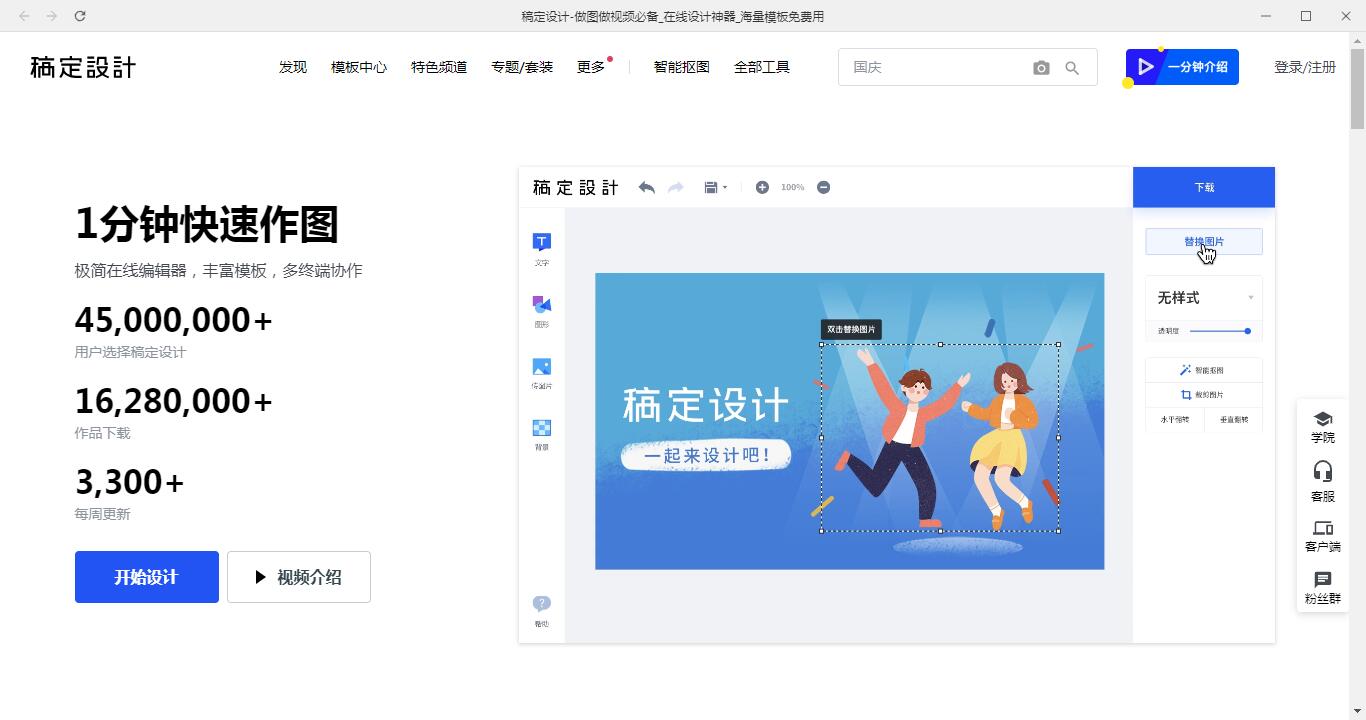Image resolution: width=1366 pixels, height=720 pixels.
Task: Click the 100% zoom level text
Action: pyautogui.click(x=793, y=187)
